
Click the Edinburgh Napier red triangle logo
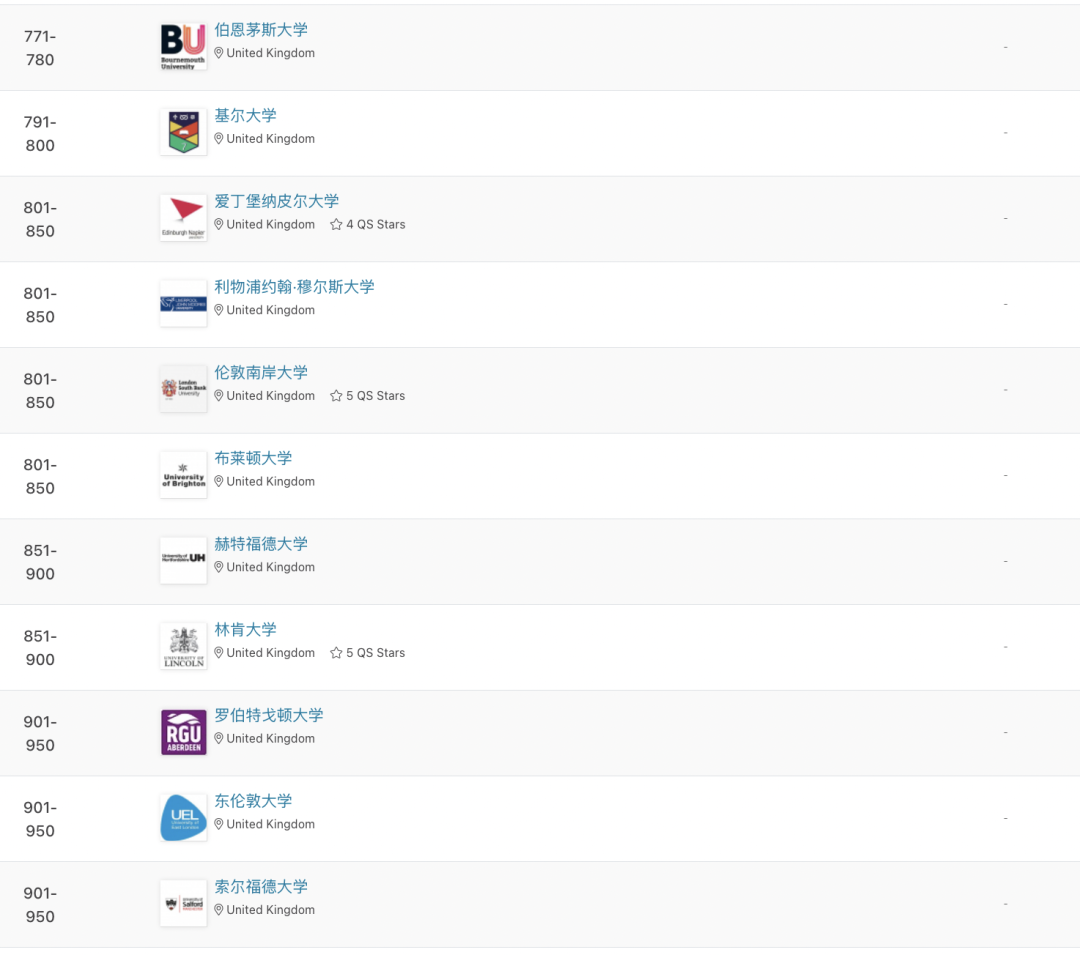[183, 218]
